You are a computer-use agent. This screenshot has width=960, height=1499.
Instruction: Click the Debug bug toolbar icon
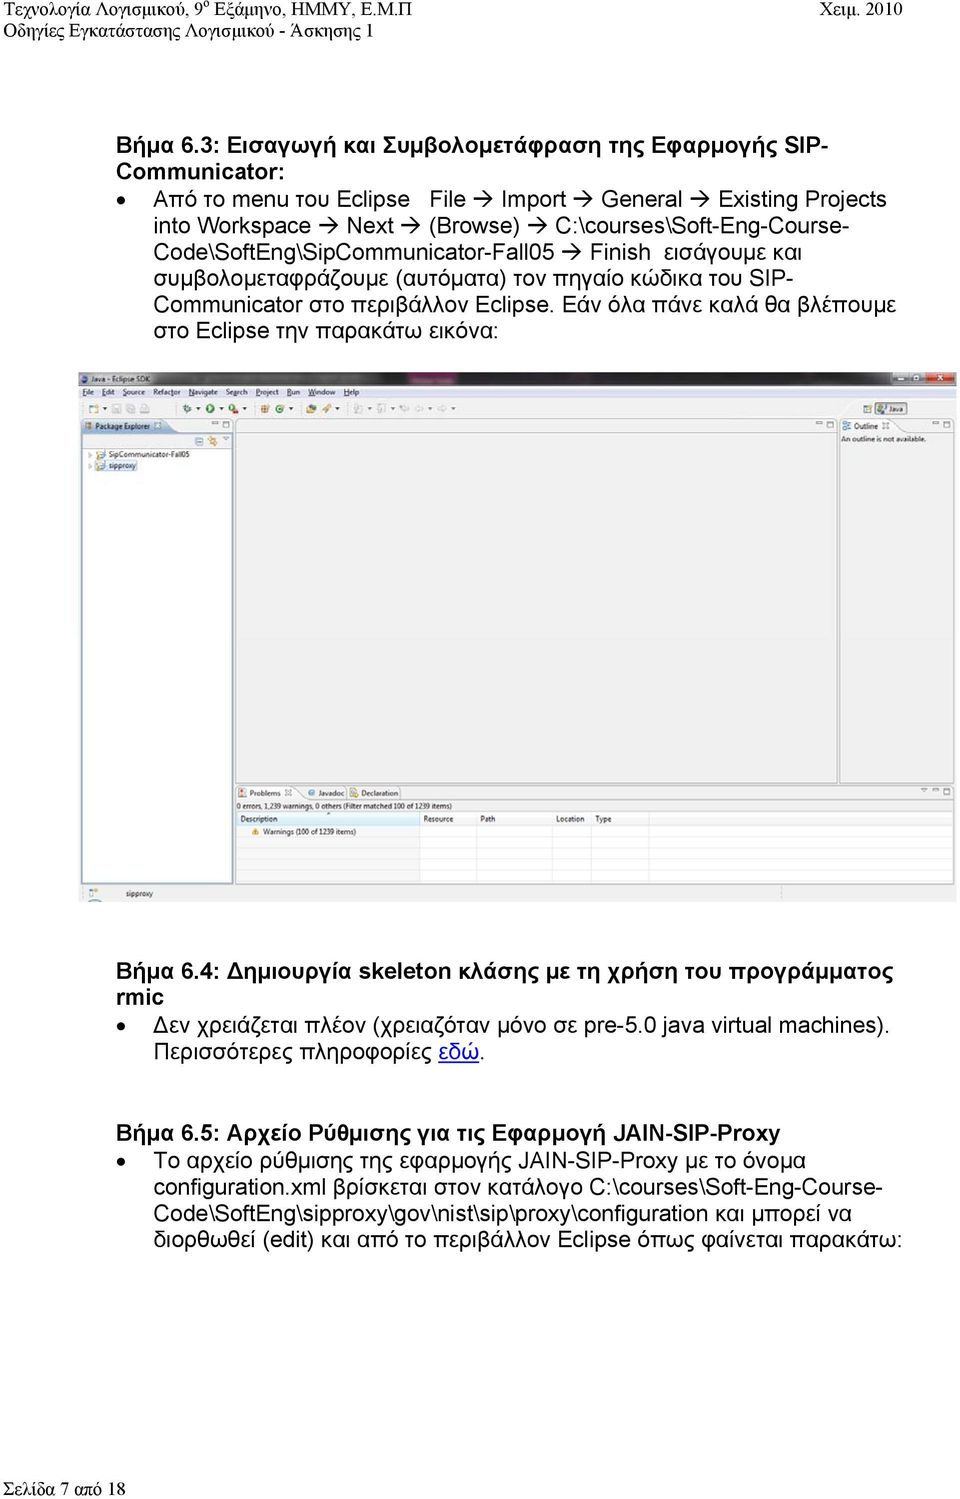pos(187,409)
